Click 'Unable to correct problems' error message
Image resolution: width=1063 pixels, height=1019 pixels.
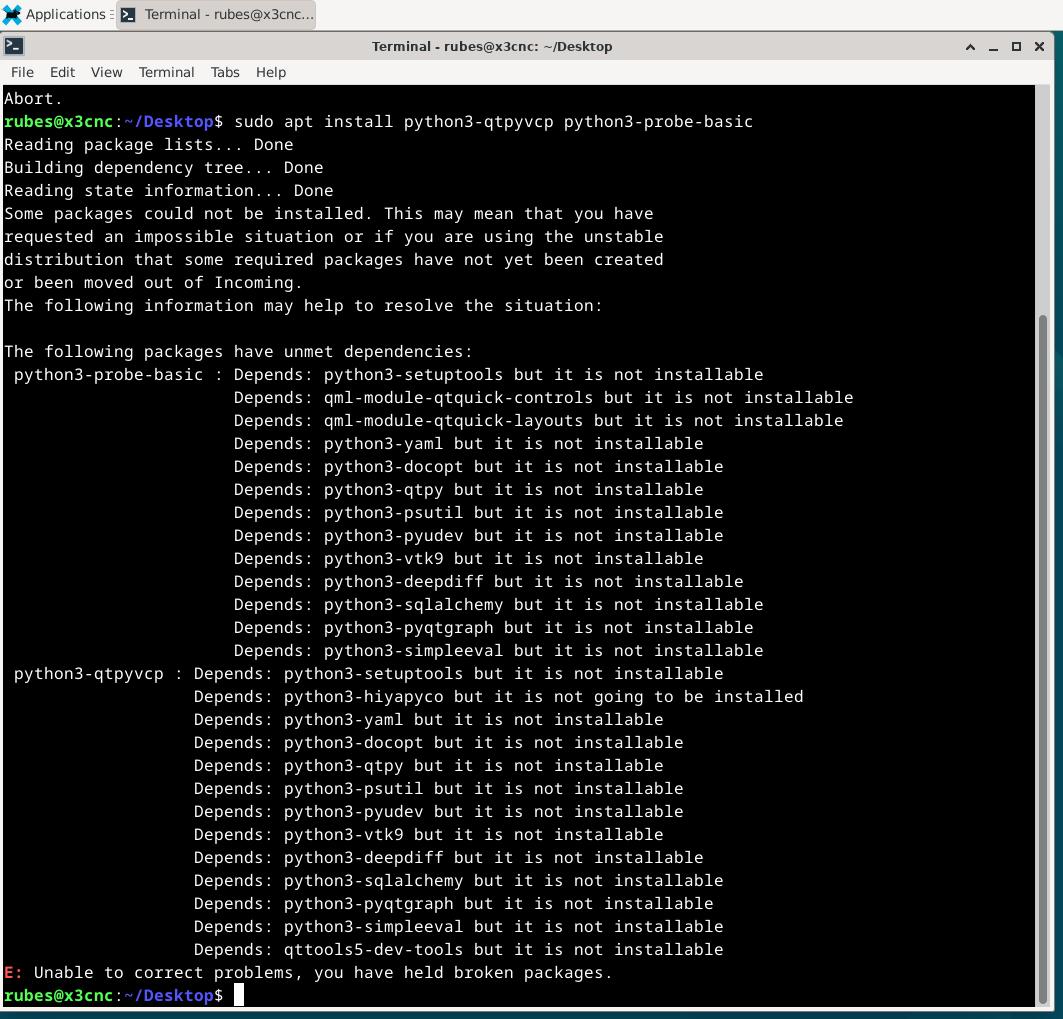click(x=323, y=972)
